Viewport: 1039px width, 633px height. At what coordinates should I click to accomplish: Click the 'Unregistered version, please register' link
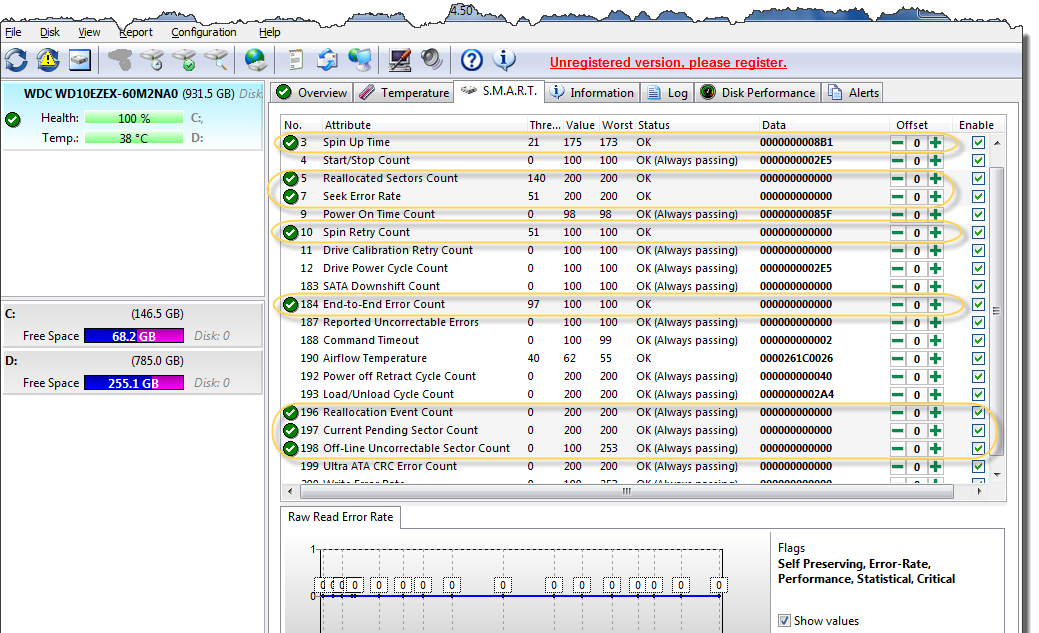point(668,63)
